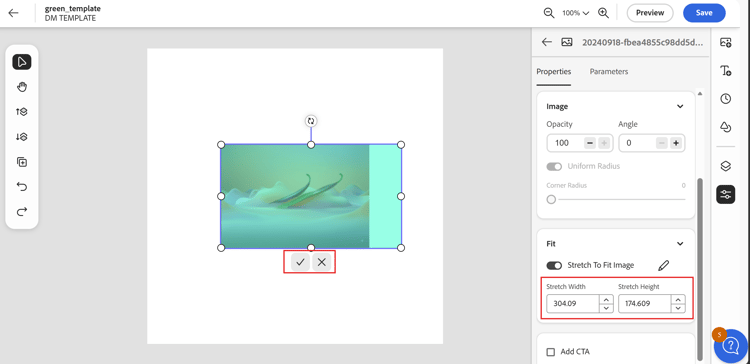The height and width of the screenshot is (364, 750).
Task: Decrease the angle with minus button
Action: point(662,143)
